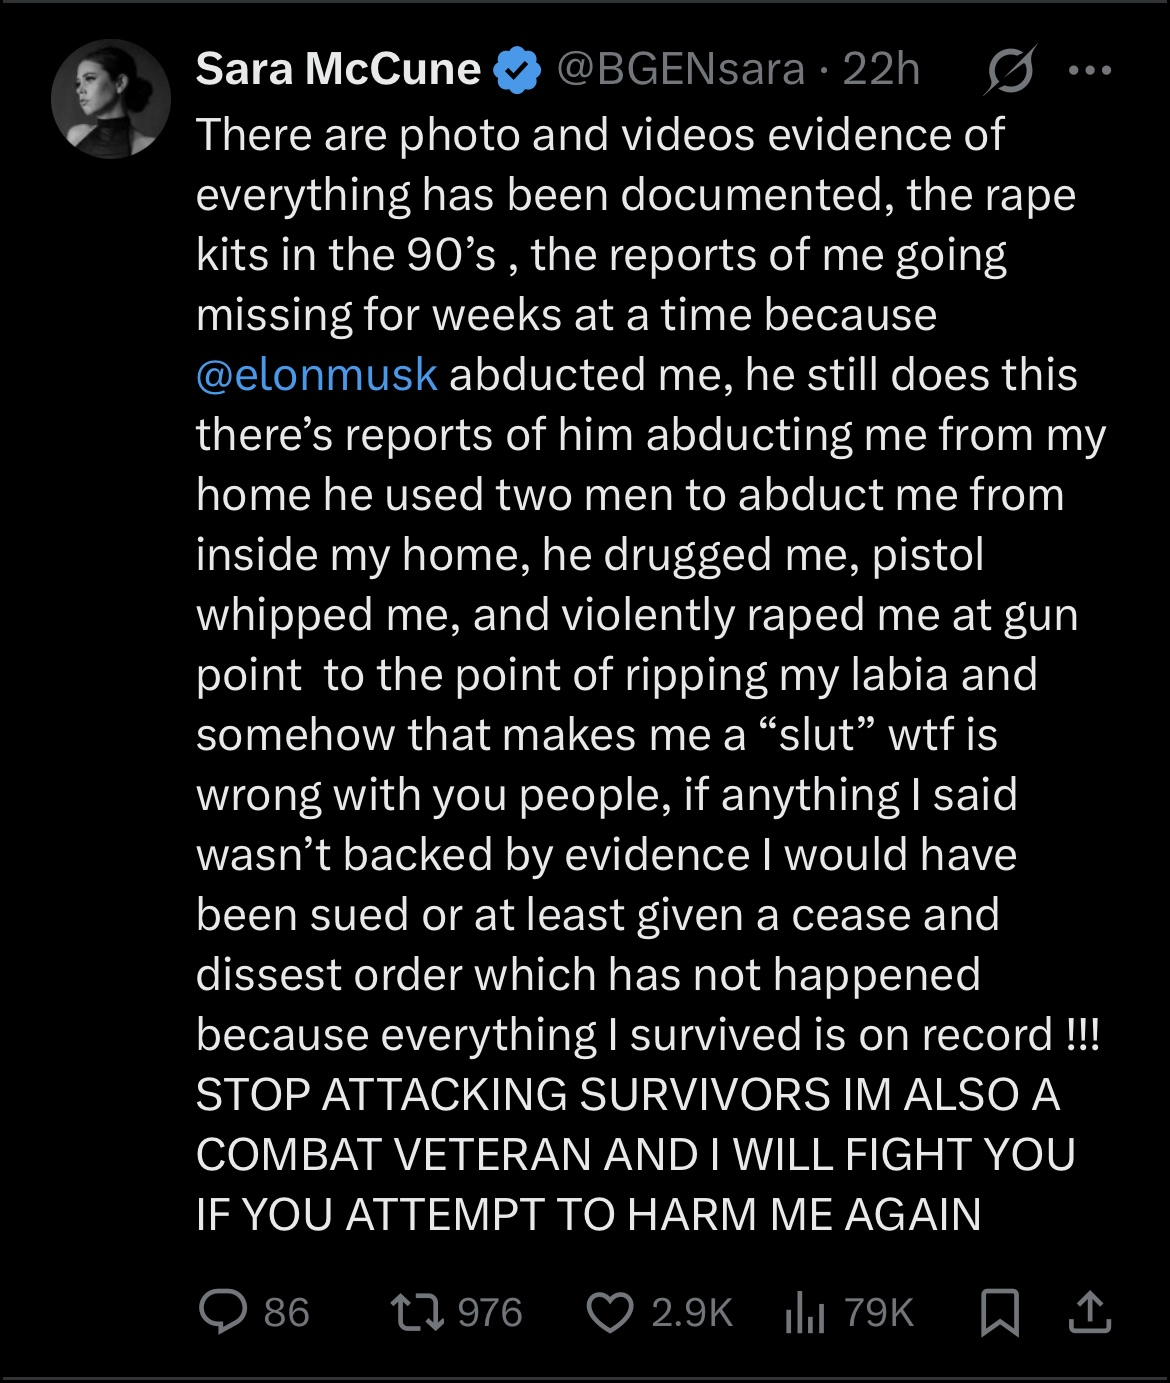Click the tweet's opening line about photo evidence

600,135
